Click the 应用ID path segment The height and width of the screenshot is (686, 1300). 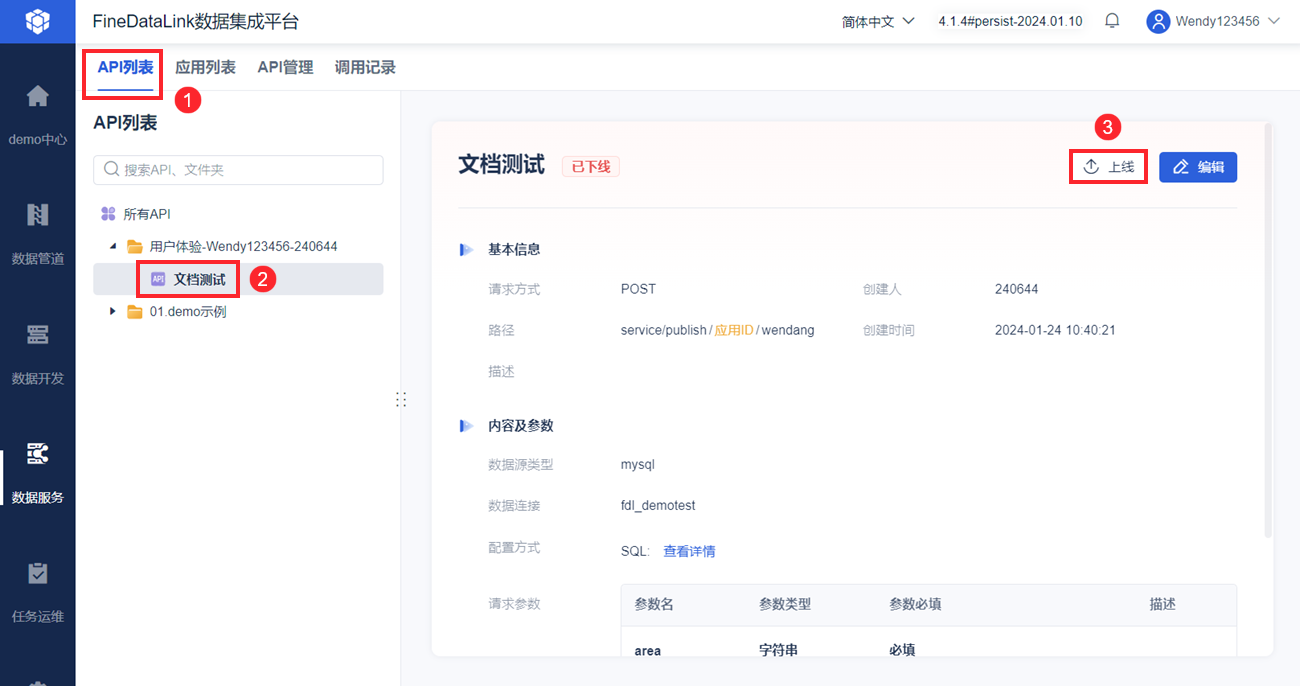coord(733,330)
